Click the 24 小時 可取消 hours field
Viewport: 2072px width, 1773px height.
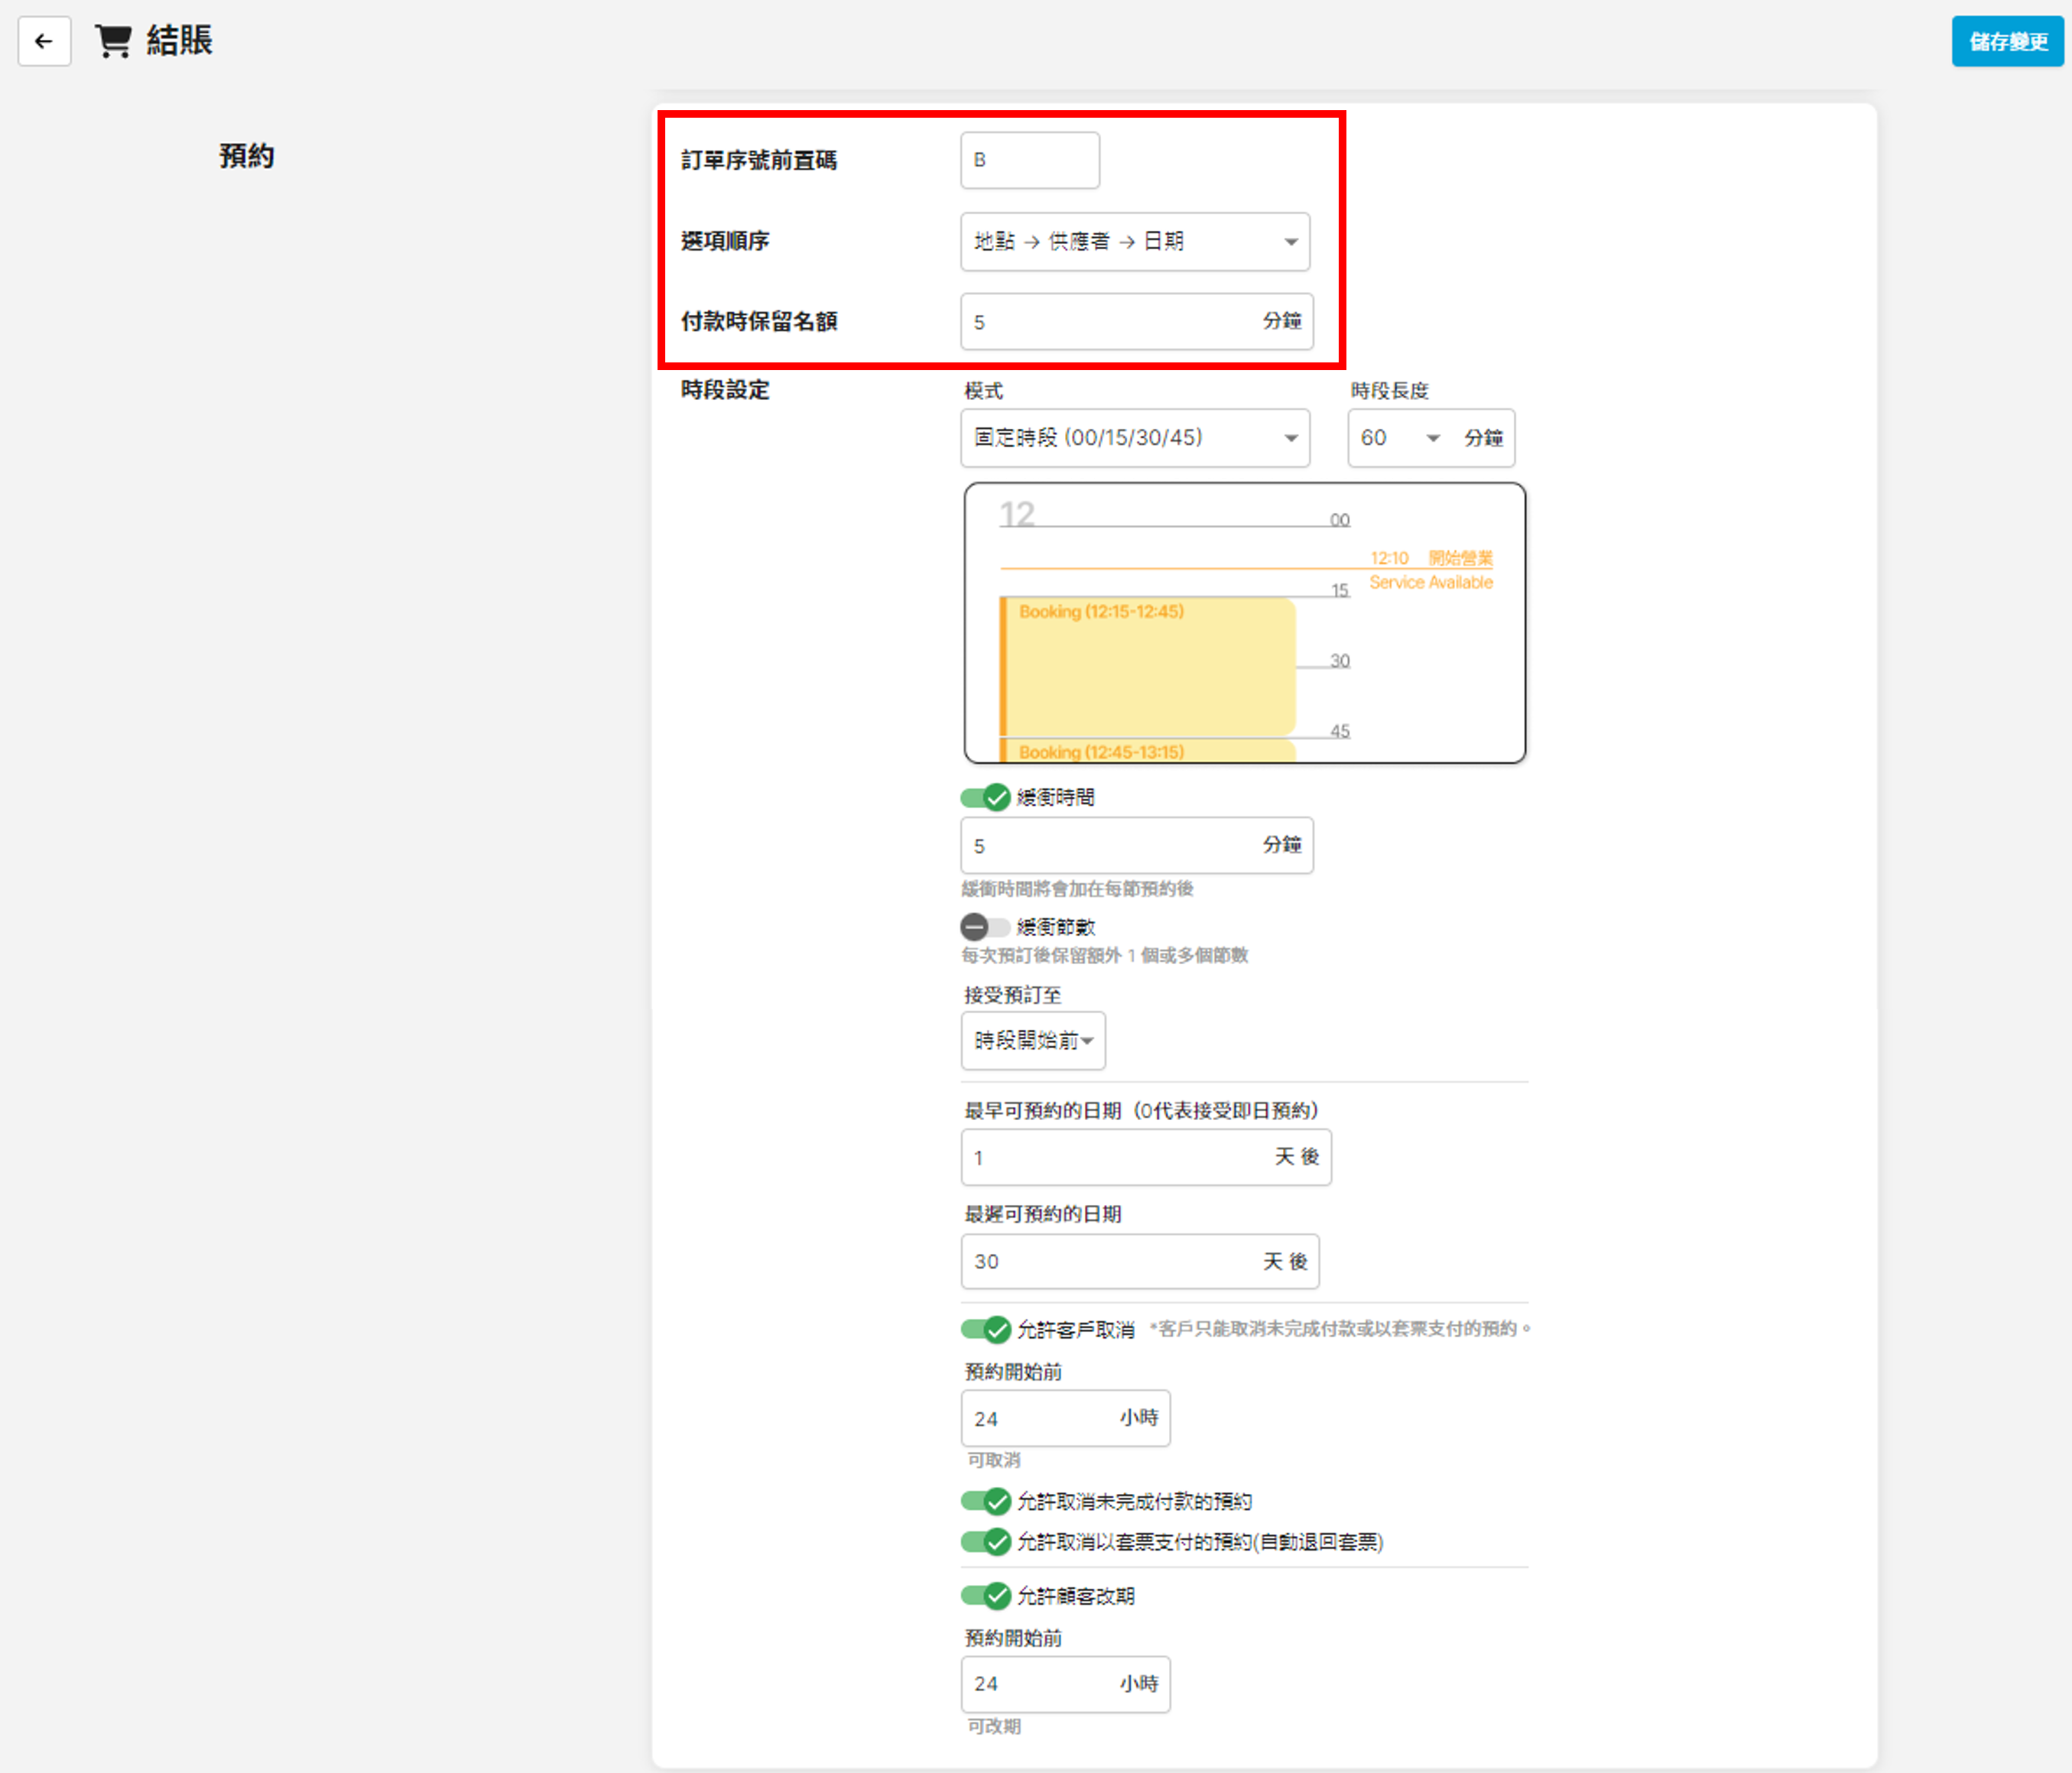coord(1040,1419)
